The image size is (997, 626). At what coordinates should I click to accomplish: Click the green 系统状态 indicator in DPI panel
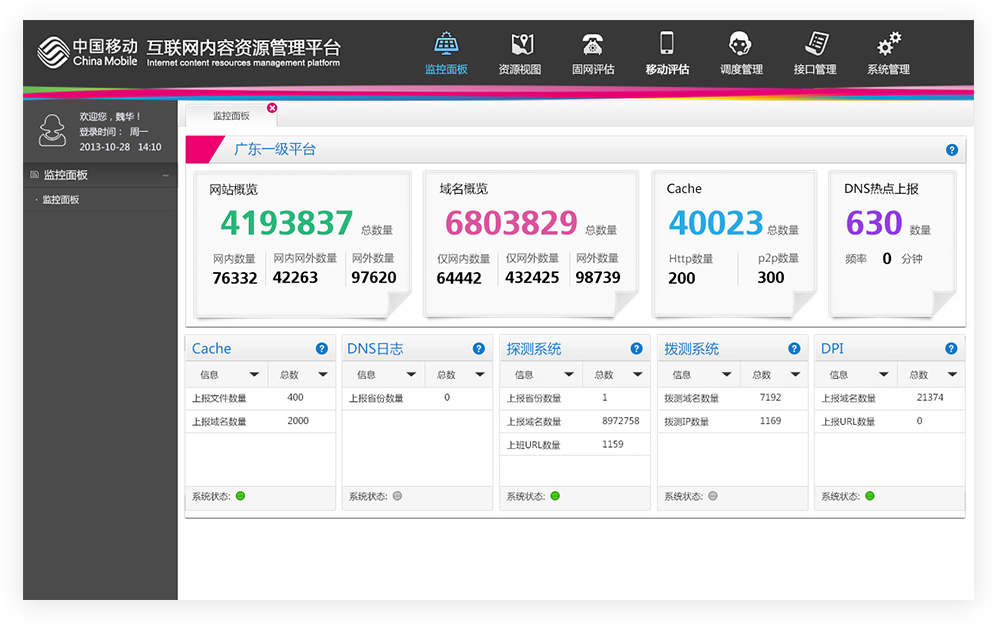tap(870, 496)
